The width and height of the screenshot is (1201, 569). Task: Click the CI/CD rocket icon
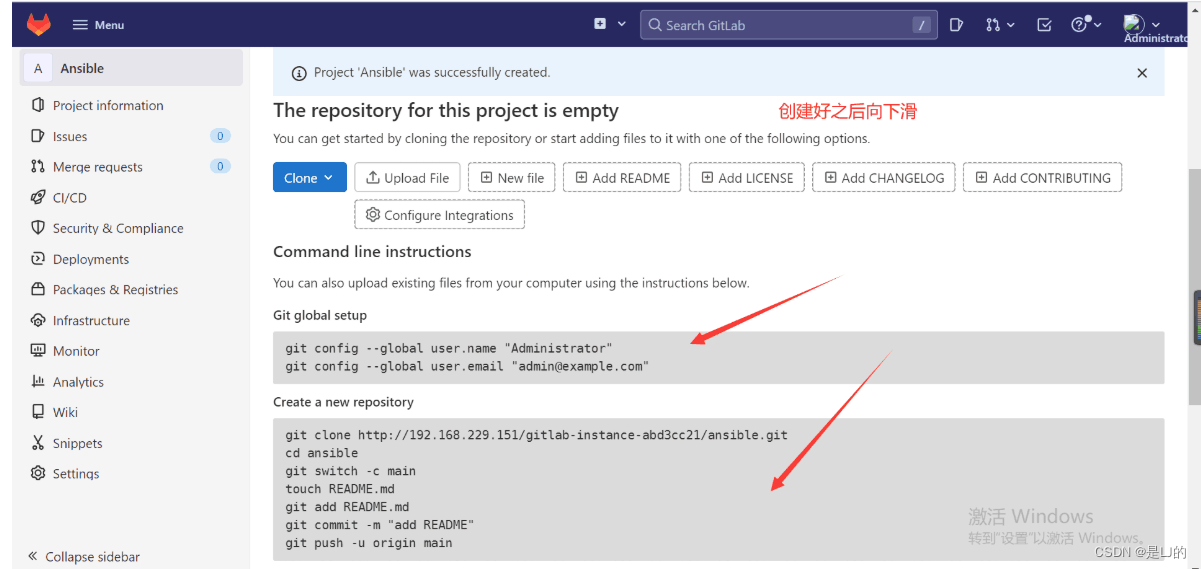click(x=38, y=198)
